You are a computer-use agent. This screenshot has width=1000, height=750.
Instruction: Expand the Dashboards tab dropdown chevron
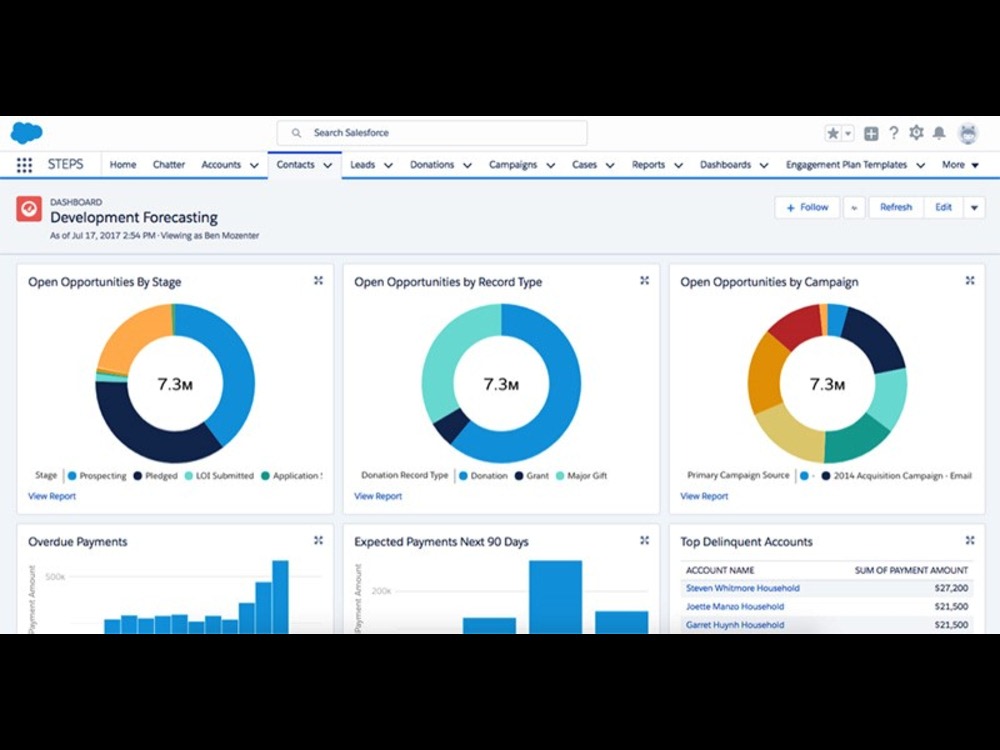(763, 165)
